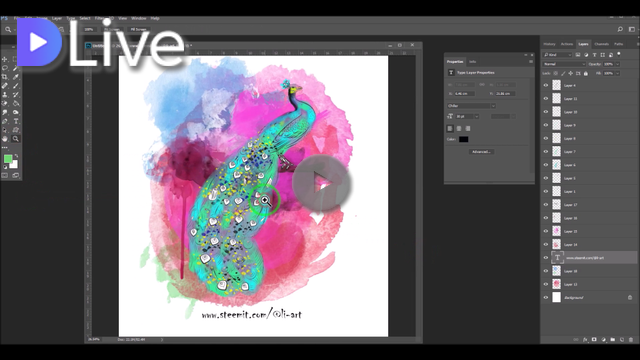640x360 pixels.
Task: Hide Layer 11 with eye icon
Action: [546, 98]
